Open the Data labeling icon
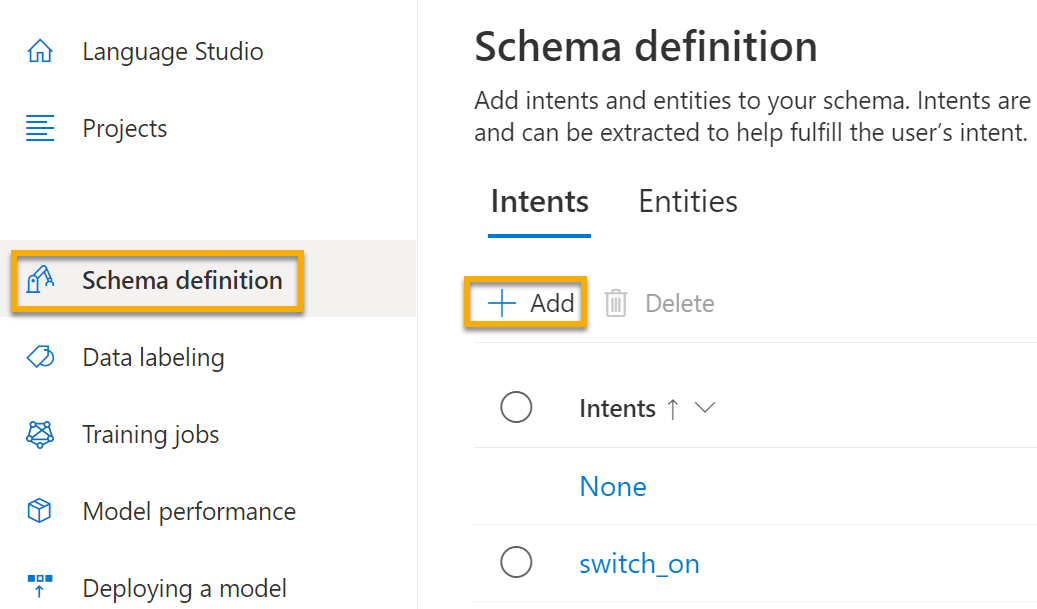 (x=38, y=357)
